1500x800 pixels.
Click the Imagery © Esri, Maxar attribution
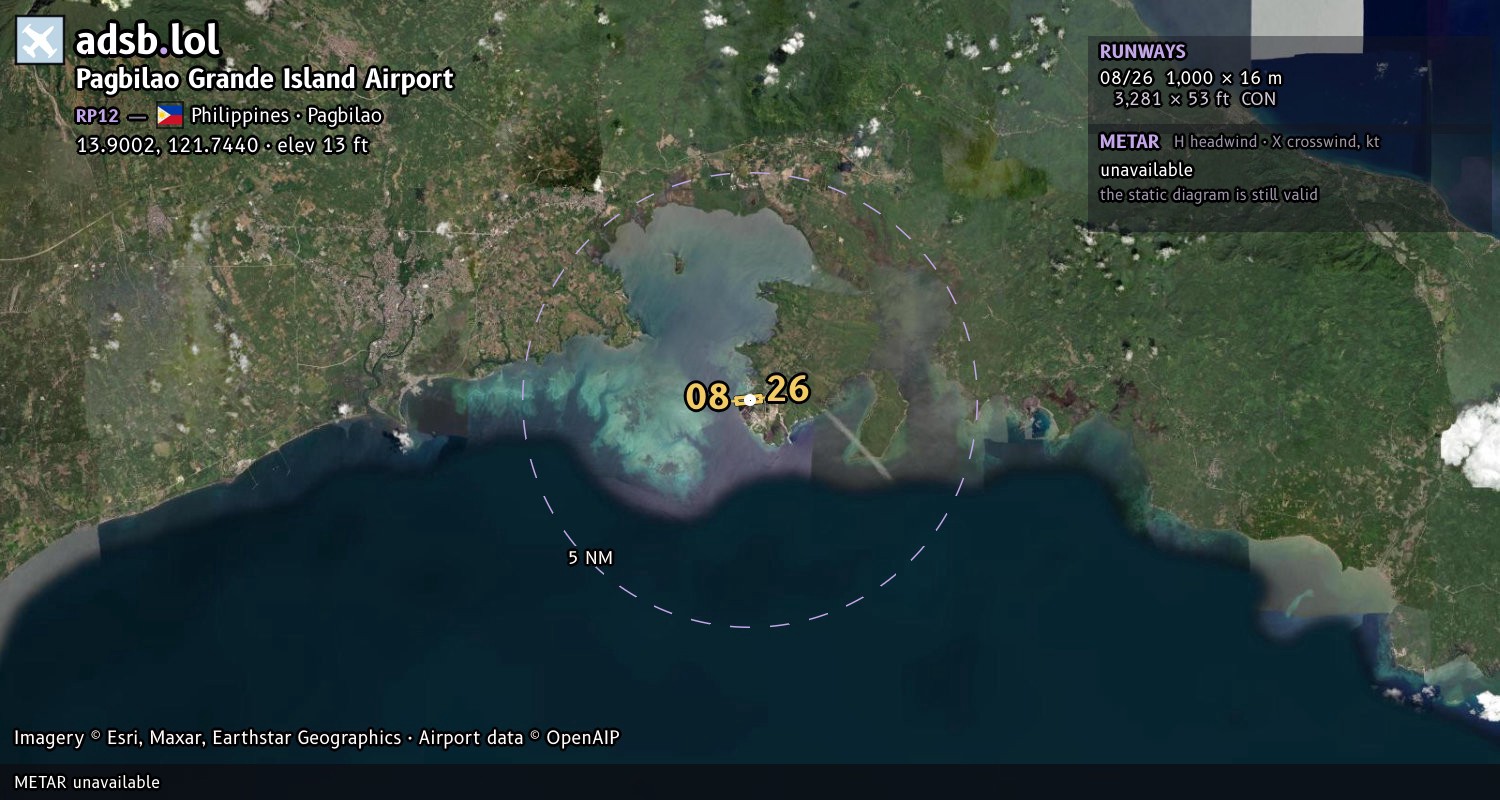click(x=317, y=738)
